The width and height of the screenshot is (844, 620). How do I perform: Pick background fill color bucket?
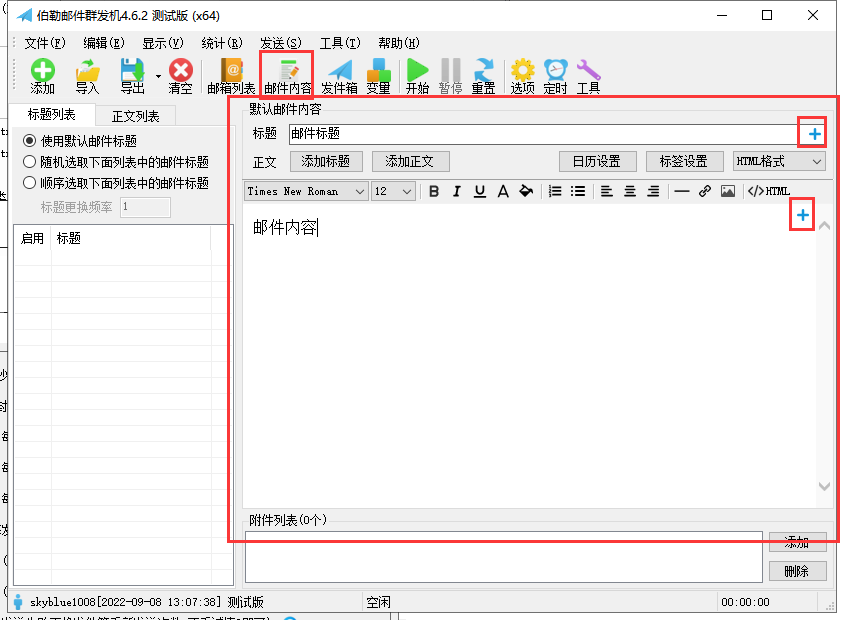[526, 192]
